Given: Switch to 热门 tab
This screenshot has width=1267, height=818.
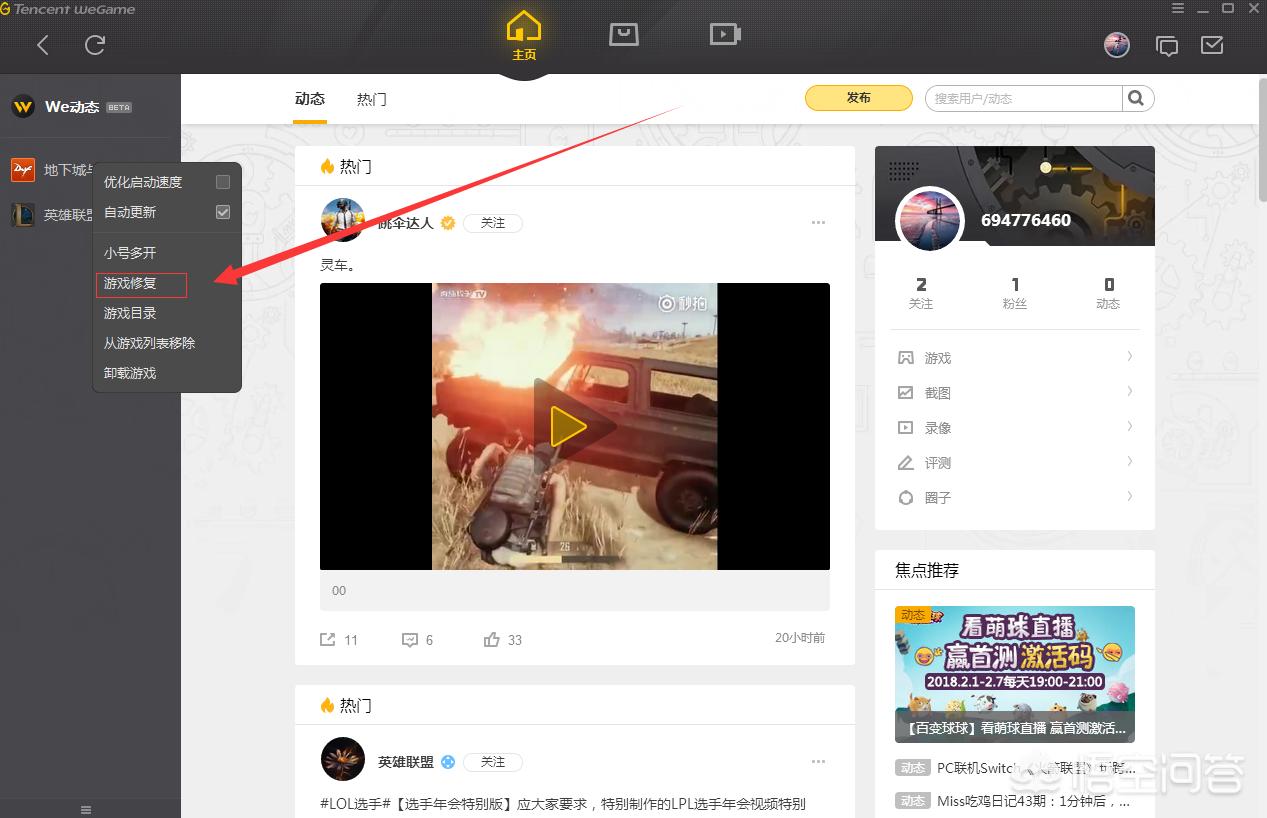Looking at the screenshot, I should 372,99.
